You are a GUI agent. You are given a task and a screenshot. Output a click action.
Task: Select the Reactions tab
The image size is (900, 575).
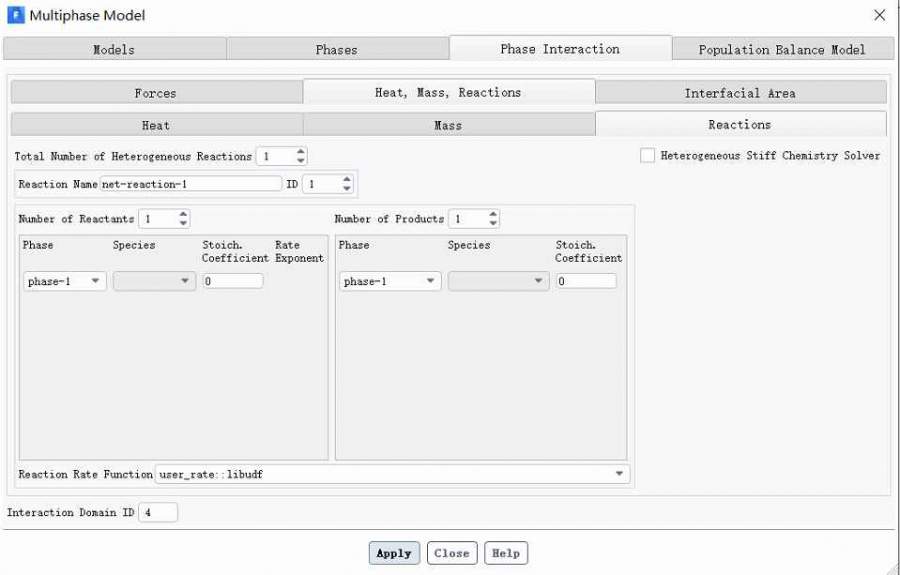740,124
